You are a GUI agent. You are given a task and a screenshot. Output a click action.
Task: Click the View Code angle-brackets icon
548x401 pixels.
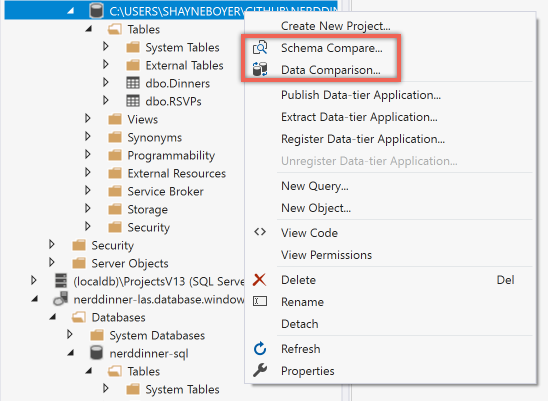tap(260, 232)
